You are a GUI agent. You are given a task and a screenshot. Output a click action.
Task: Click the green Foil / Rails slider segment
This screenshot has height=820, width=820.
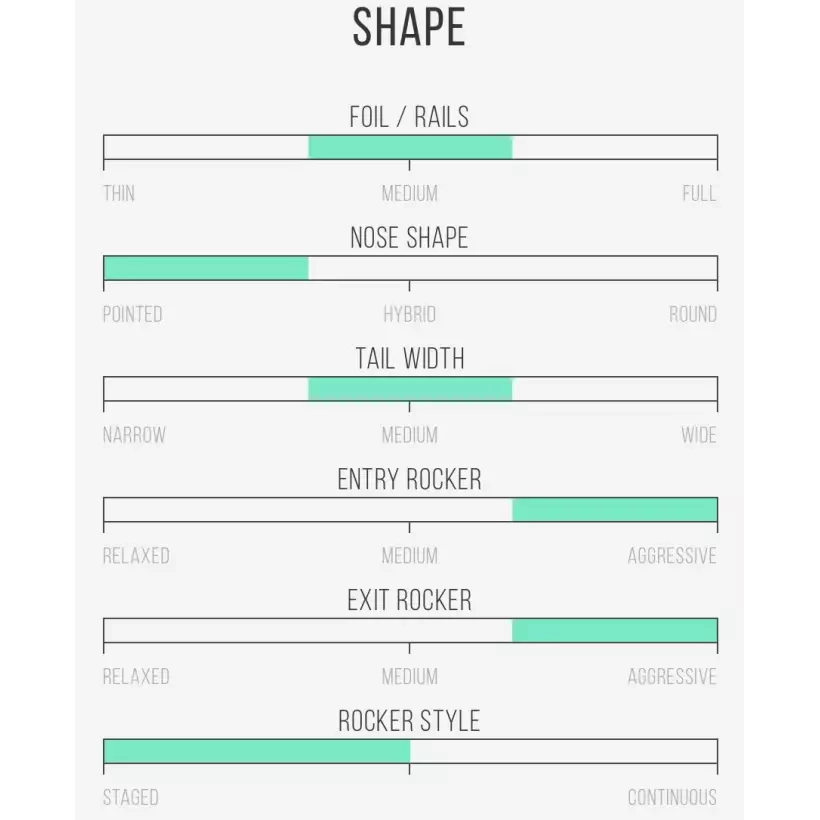[410, 147]
